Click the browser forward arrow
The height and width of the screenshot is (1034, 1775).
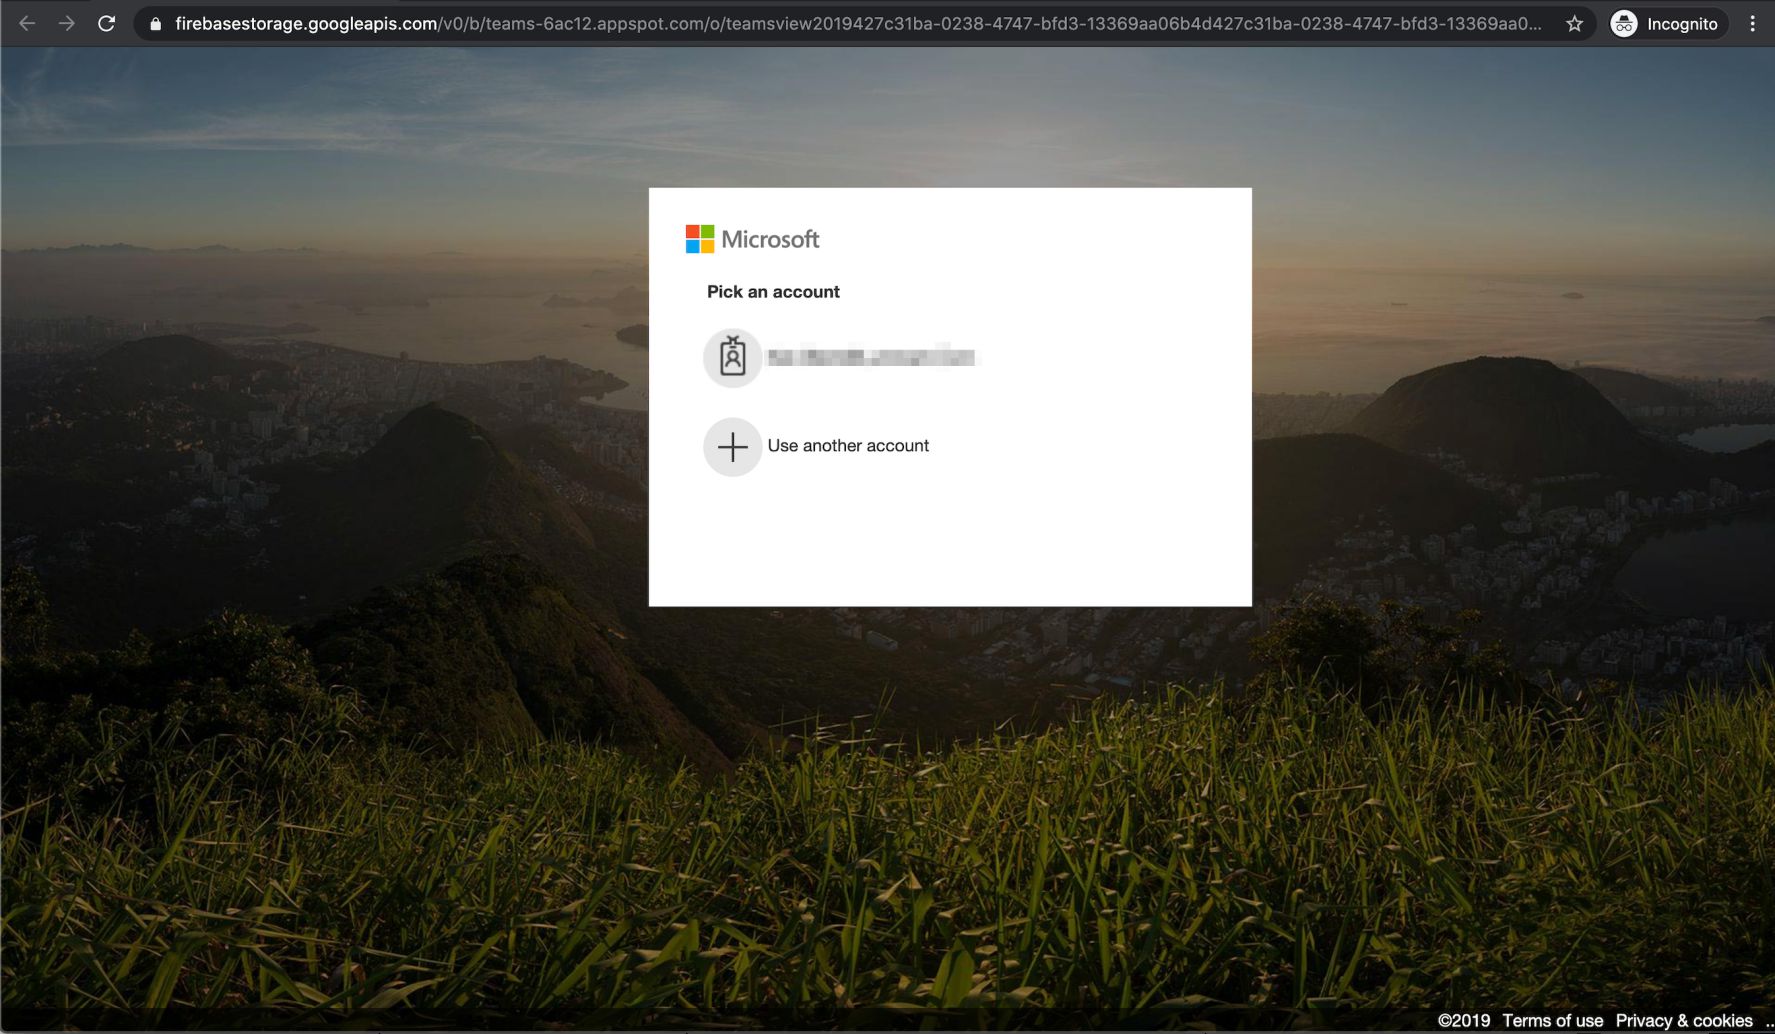pos(66,23)
